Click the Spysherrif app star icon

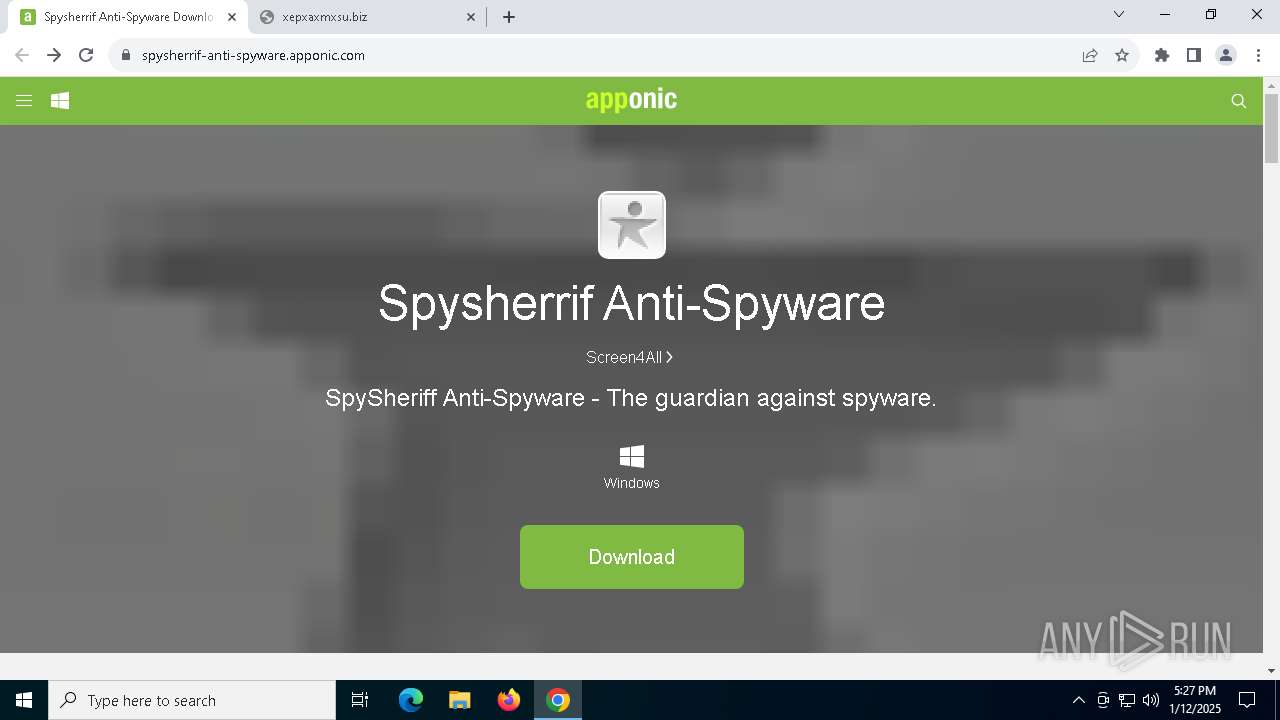click(632, 225)
